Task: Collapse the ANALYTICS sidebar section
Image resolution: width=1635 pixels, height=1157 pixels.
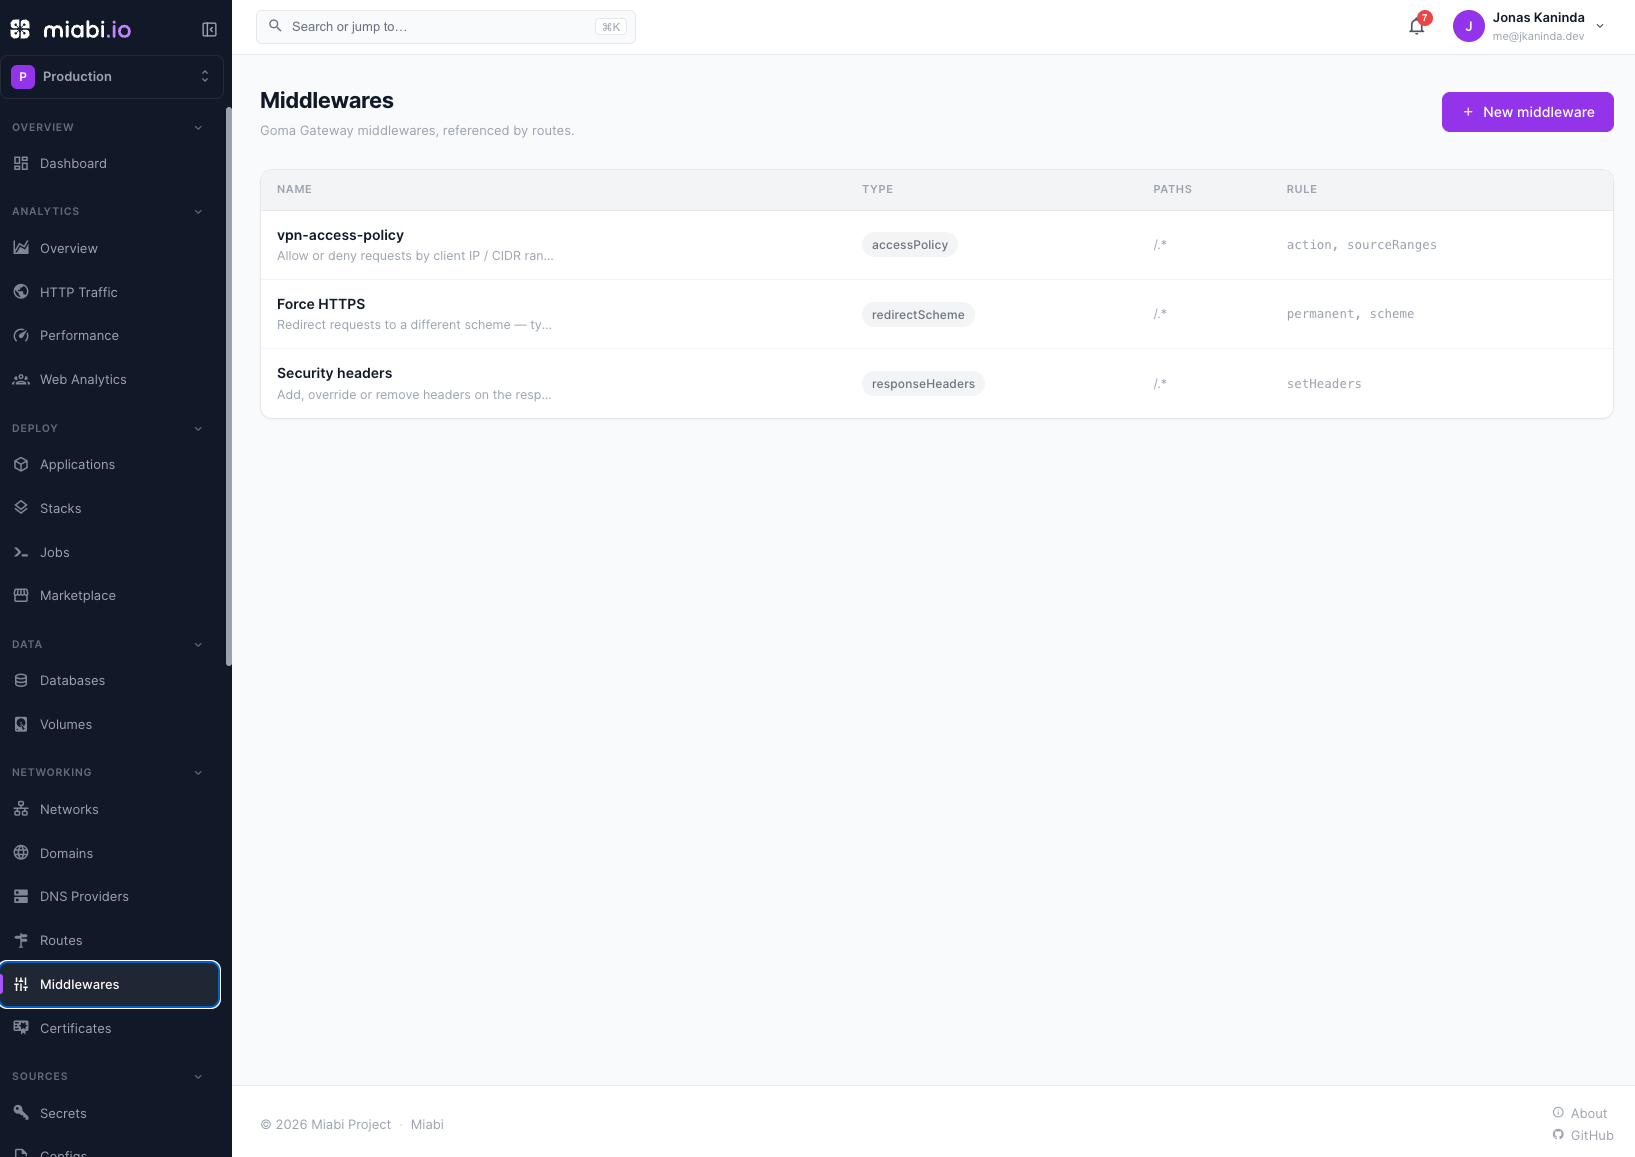Action: click(198, 211)
